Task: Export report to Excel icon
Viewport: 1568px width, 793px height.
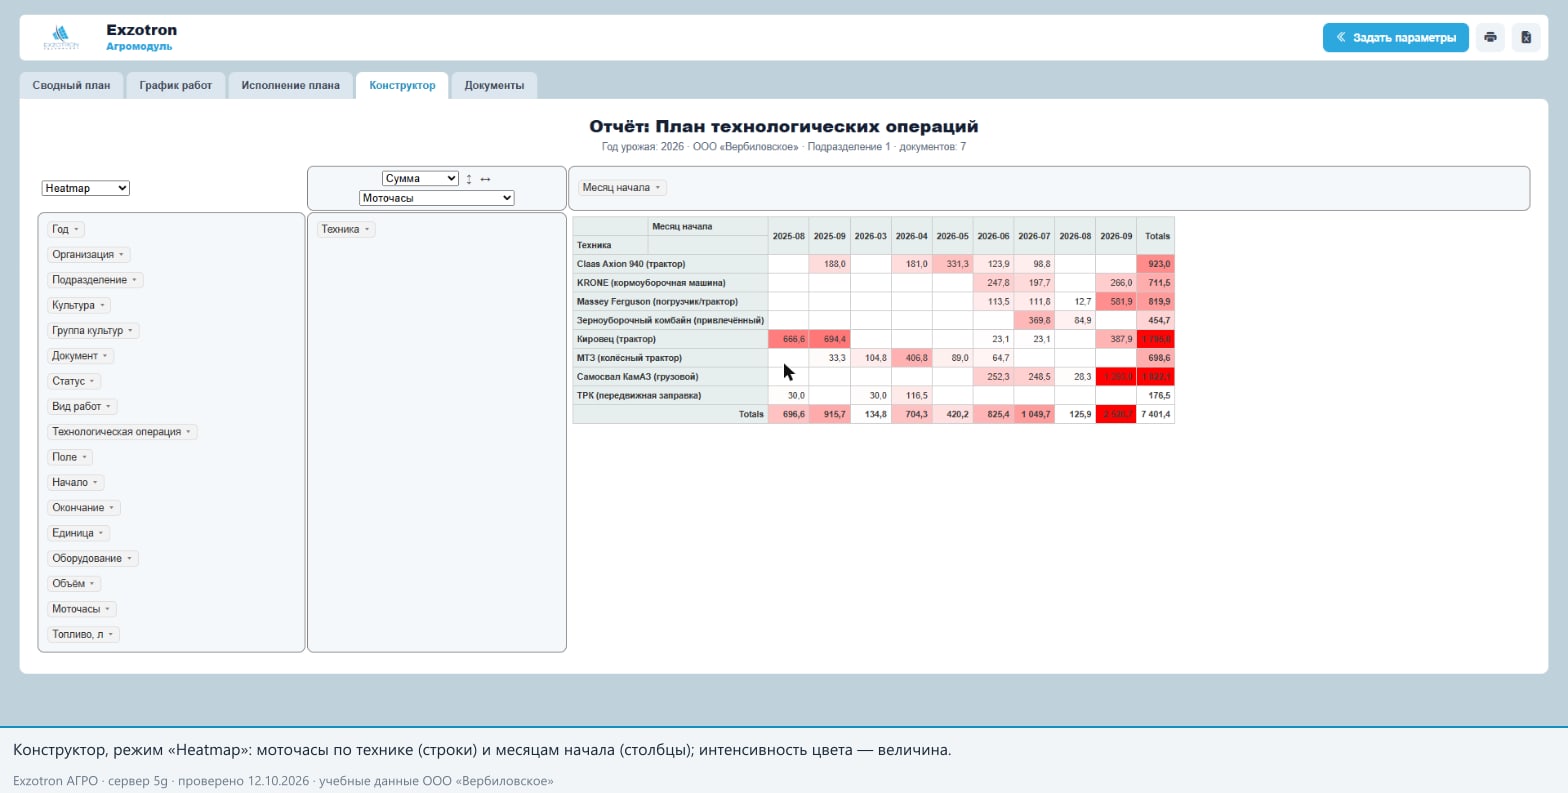Action: (1526, 38)
